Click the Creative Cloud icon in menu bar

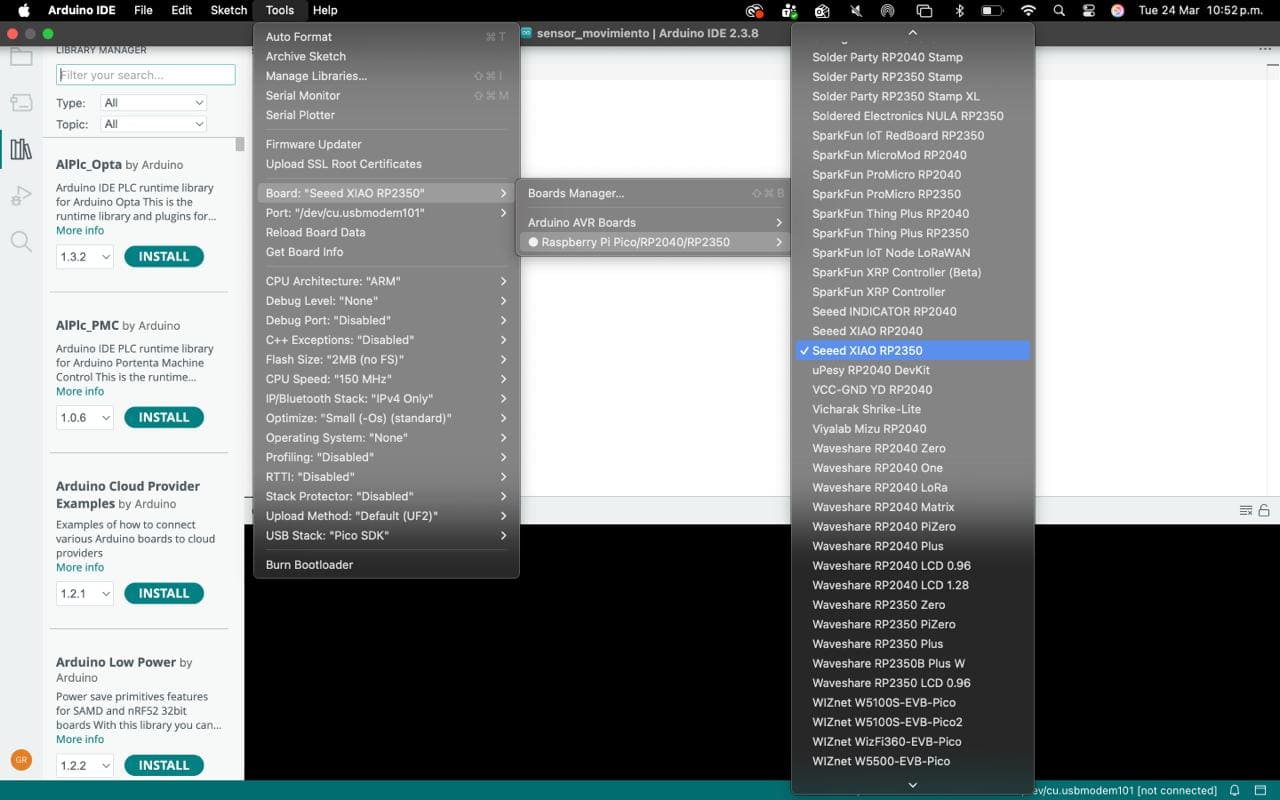pos(755,10)
